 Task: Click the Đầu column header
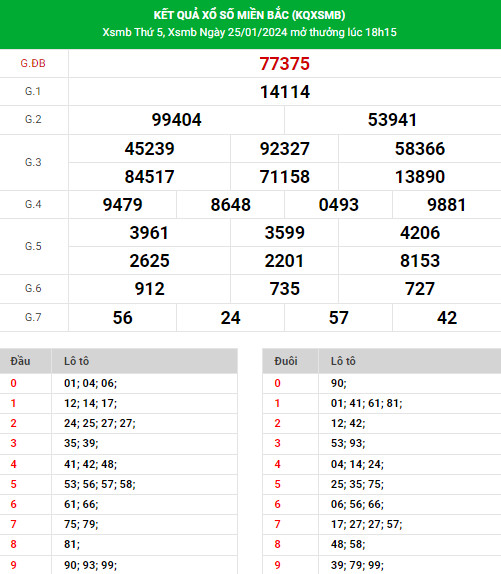[x=20, y=361]
